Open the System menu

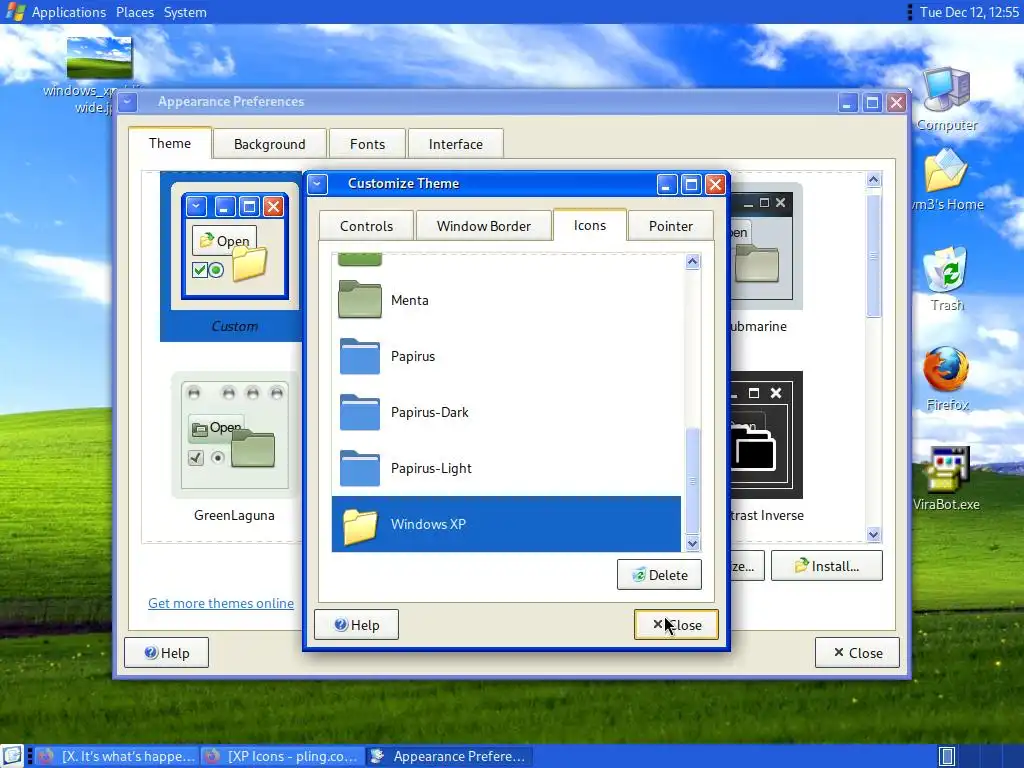pos(185,12)
